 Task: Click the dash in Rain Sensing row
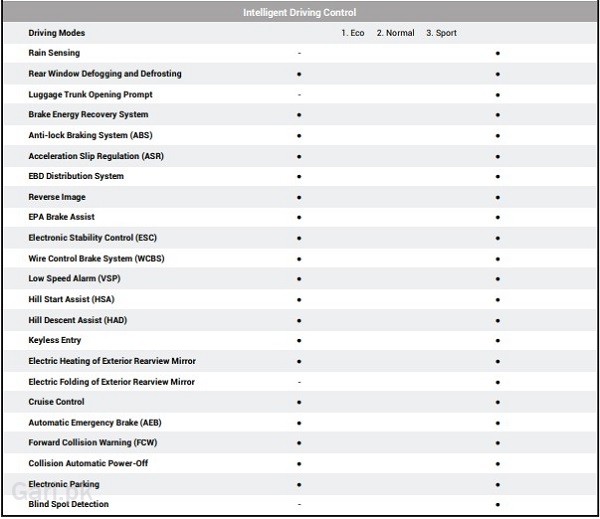click(x=299, y=53)
